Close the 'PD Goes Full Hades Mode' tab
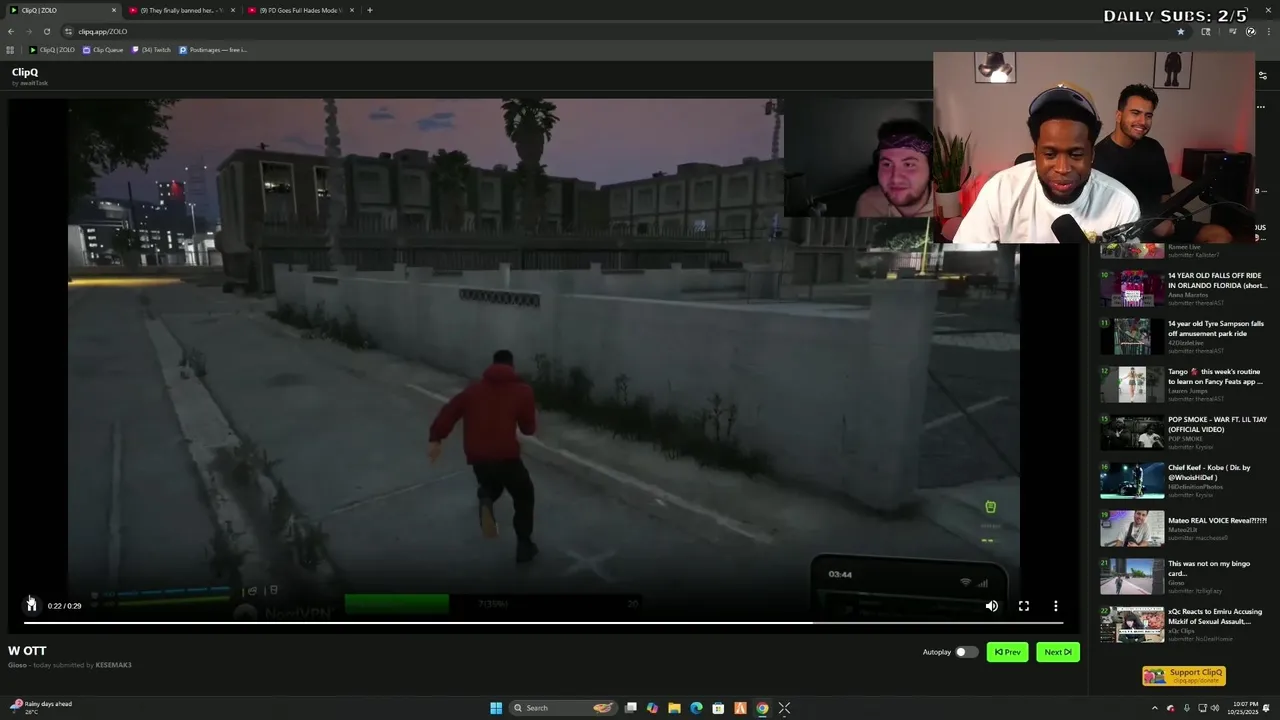The image size is (1280, 720). coord(352,10)
